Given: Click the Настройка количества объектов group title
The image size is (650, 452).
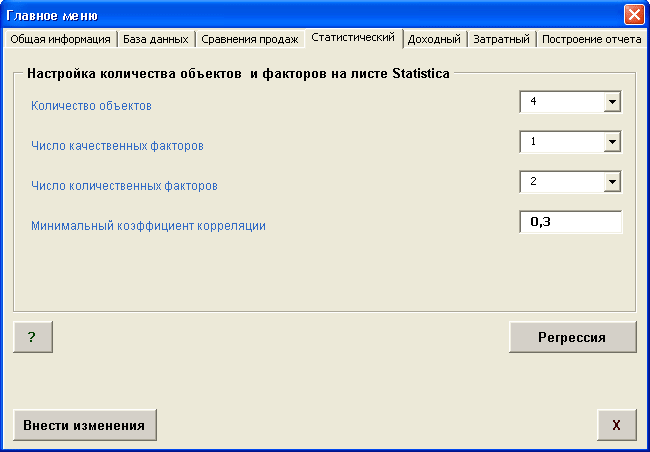Looking at the screenshot, I should [238, 74].
